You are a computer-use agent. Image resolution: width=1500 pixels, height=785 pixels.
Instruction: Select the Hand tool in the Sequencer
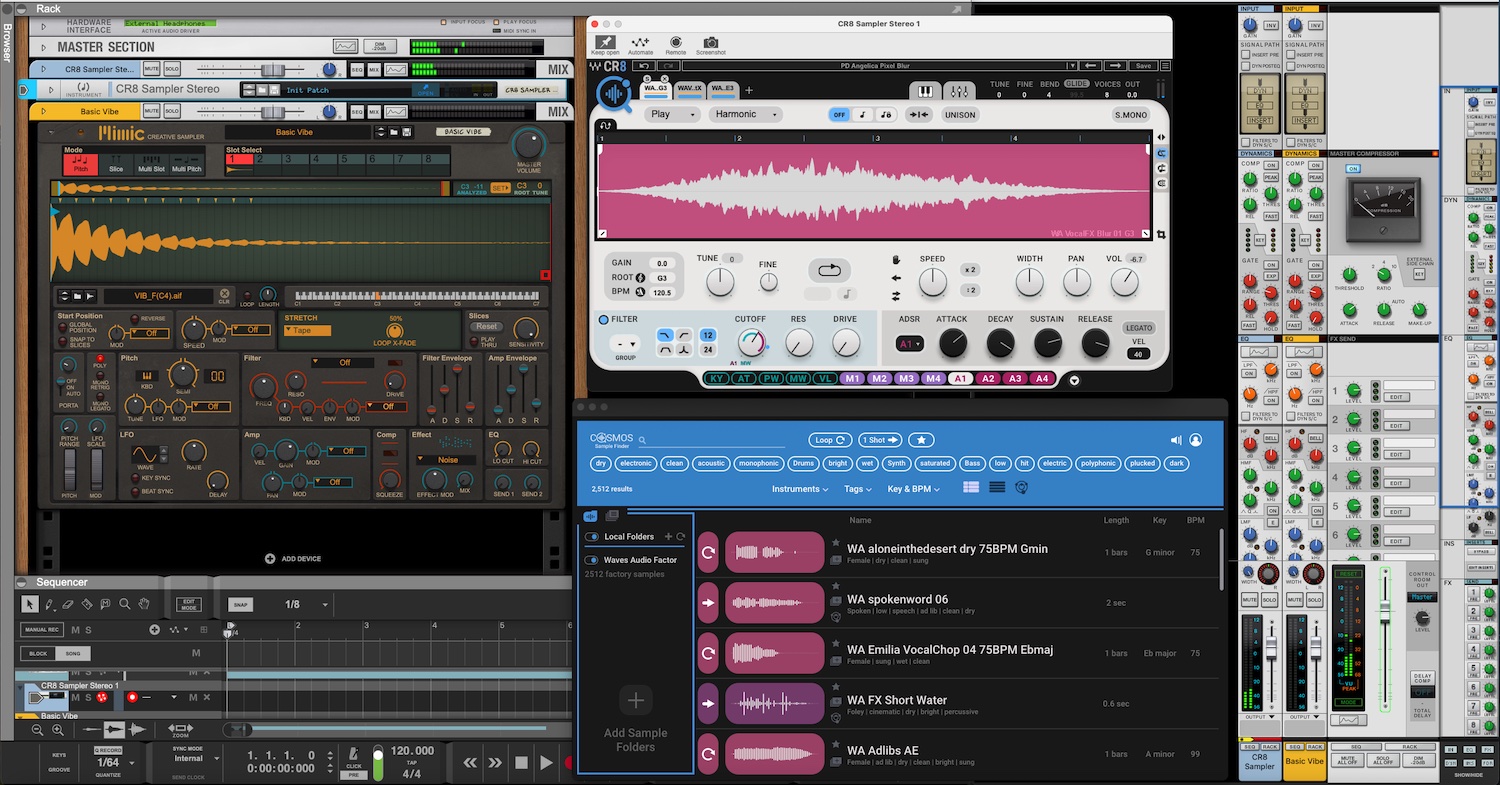144,604
